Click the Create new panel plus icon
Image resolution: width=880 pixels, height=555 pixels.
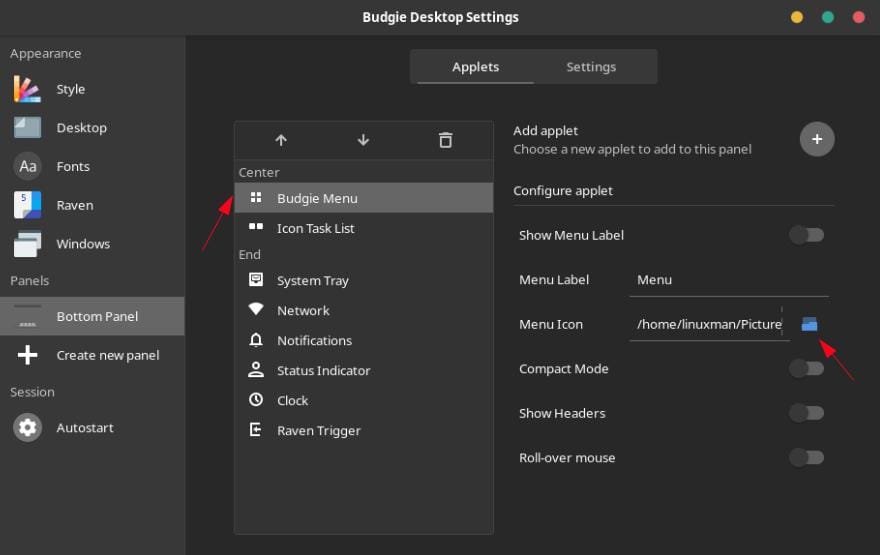click(28, 355)
